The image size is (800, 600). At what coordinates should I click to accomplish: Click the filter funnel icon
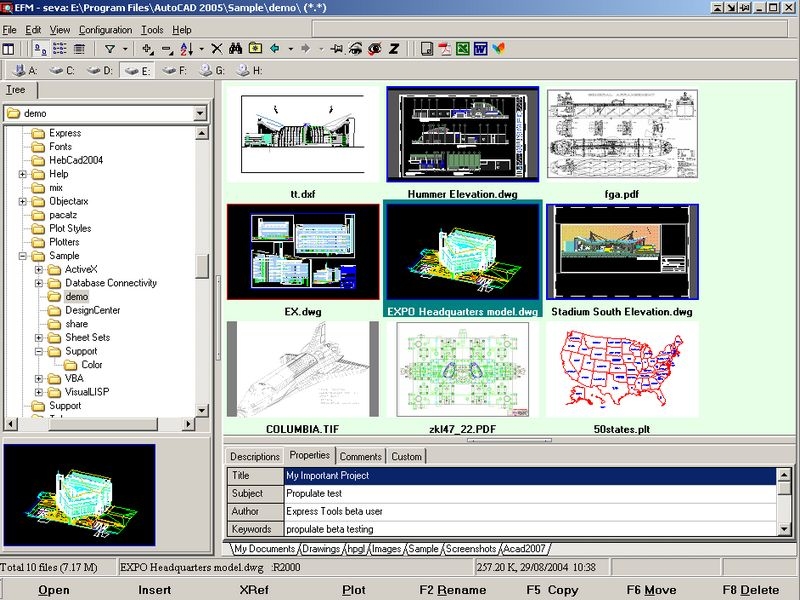point(110,49)
